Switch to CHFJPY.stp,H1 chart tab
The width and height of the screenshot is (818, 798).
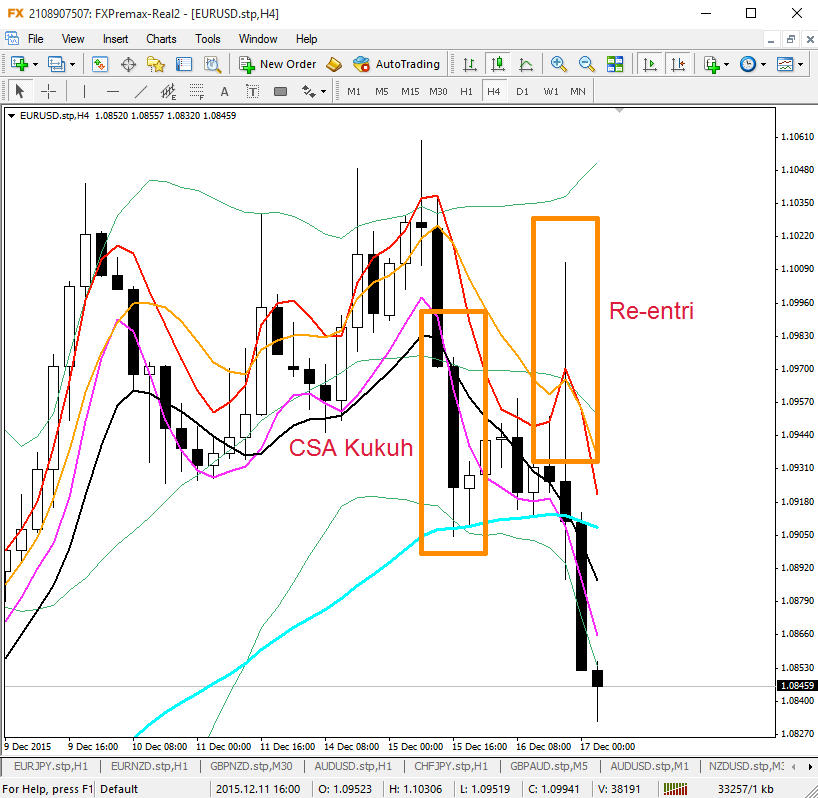[451, 766]
